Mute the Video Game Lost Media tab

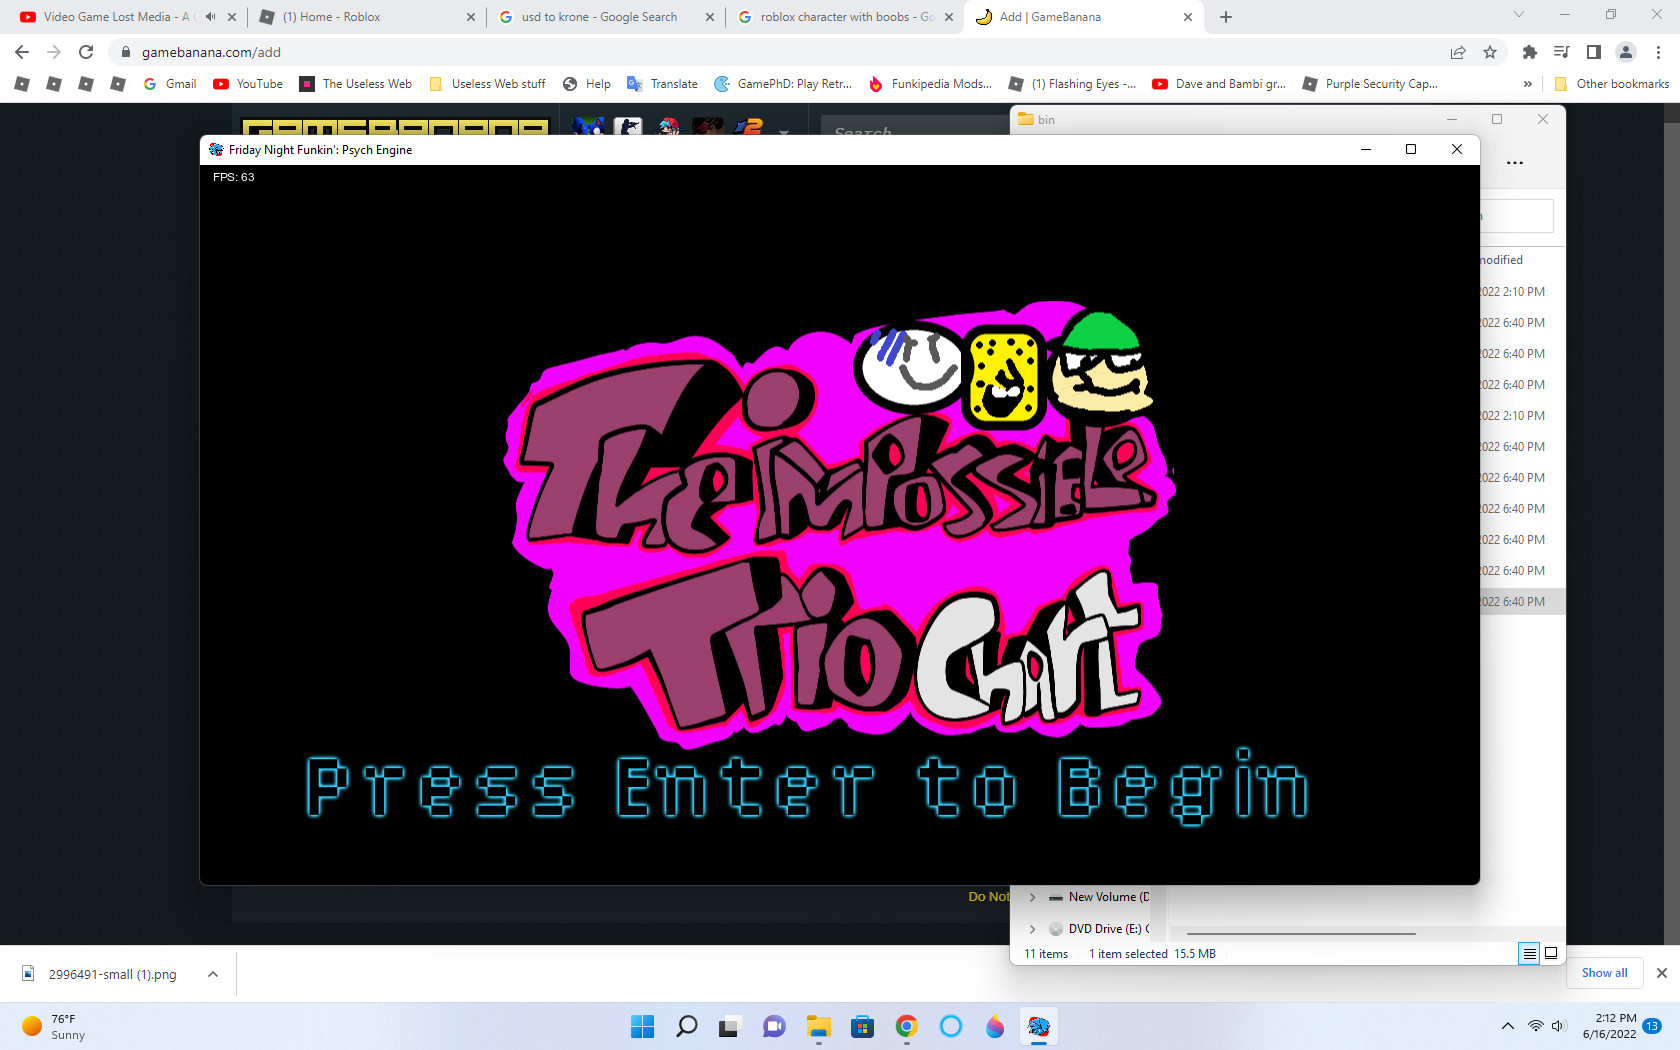208,17
